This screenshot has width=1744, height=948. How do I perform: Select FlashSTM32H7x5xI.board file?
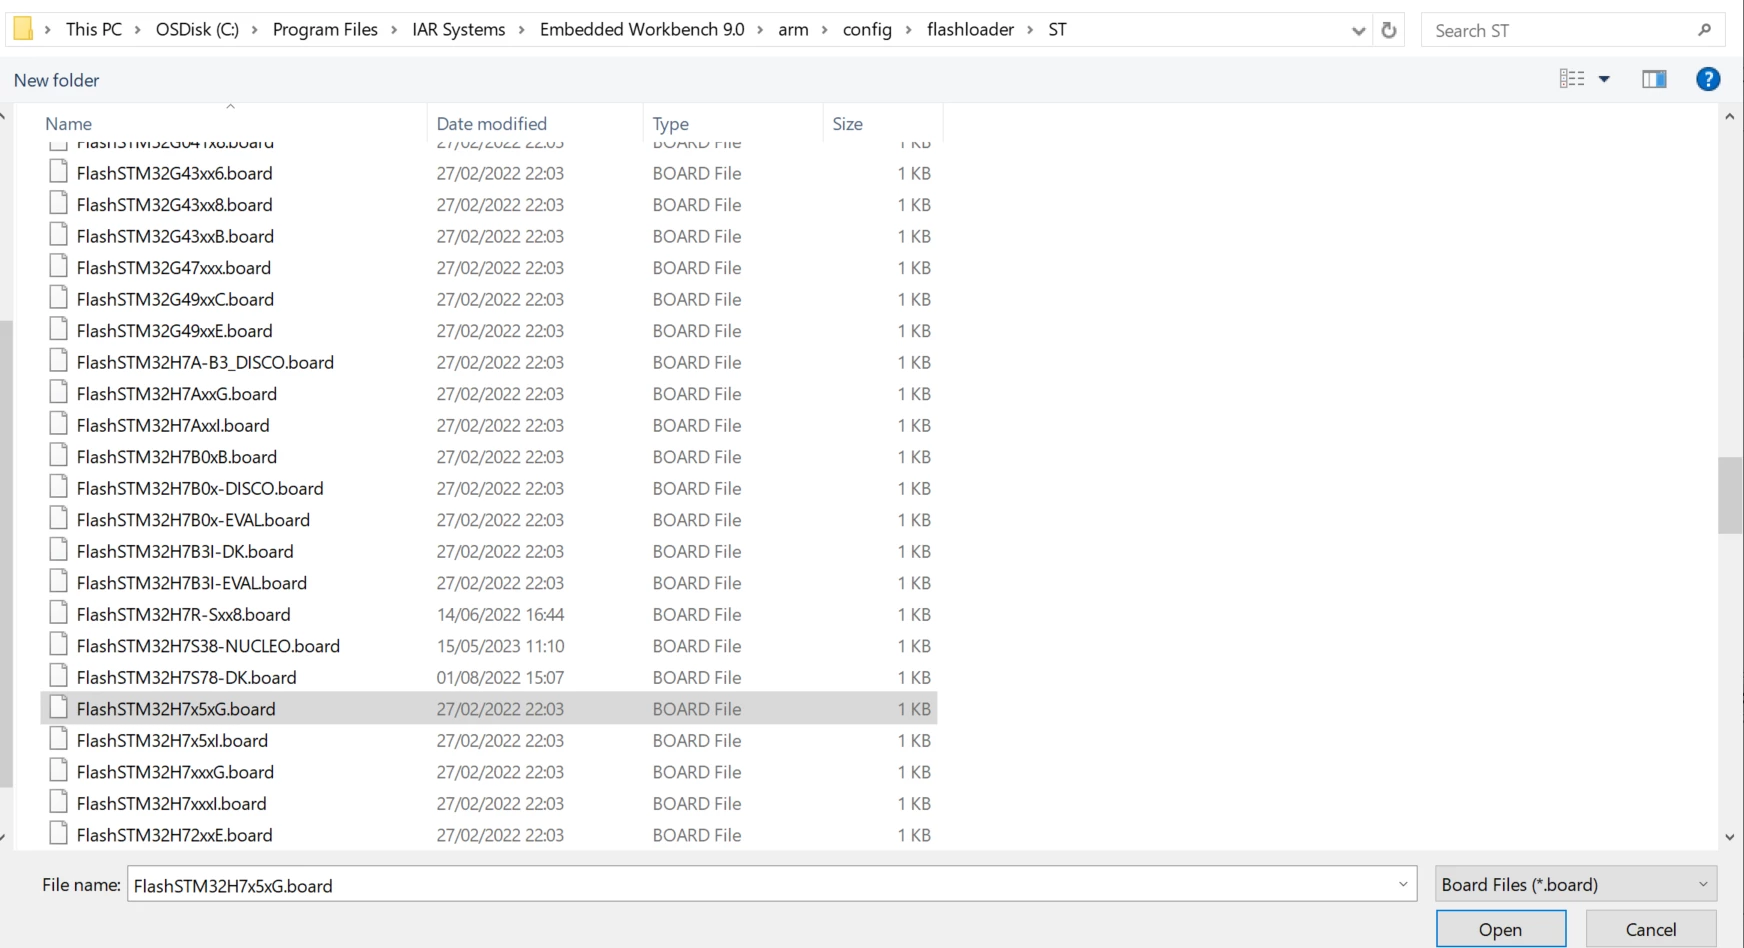click(489, 740)
